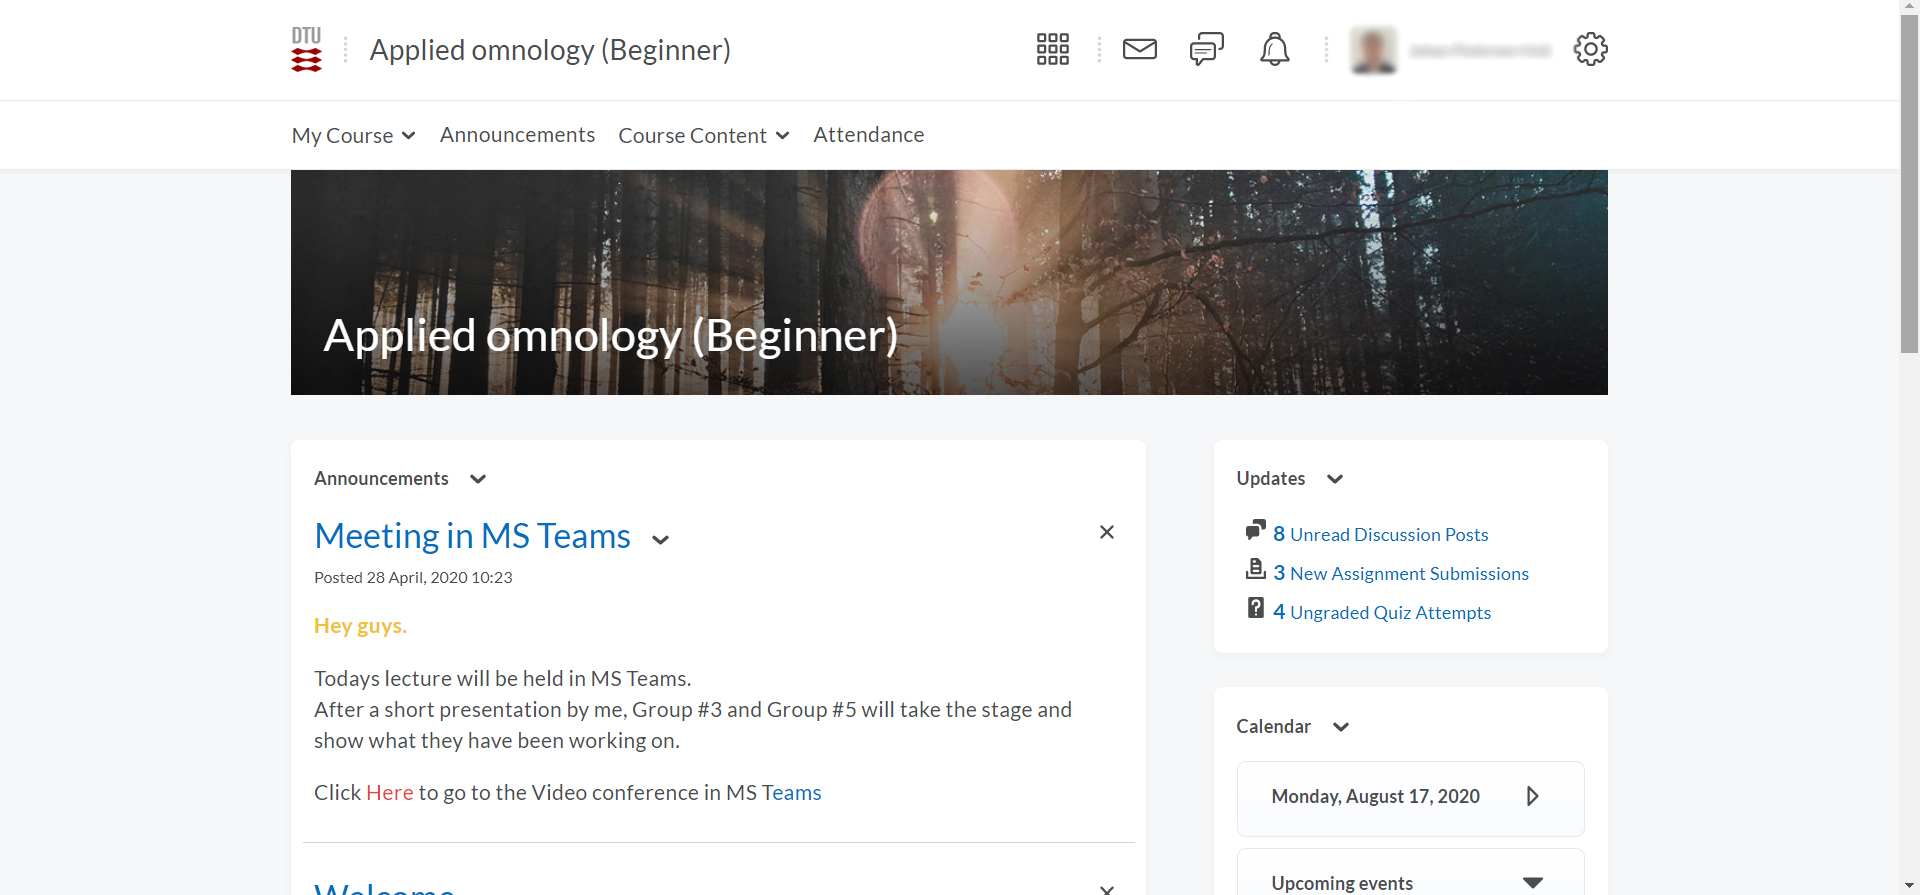This screenshot has width=1920, height=895.
Task: Click the user profile avatar
Action: [x=1373, y=50]
